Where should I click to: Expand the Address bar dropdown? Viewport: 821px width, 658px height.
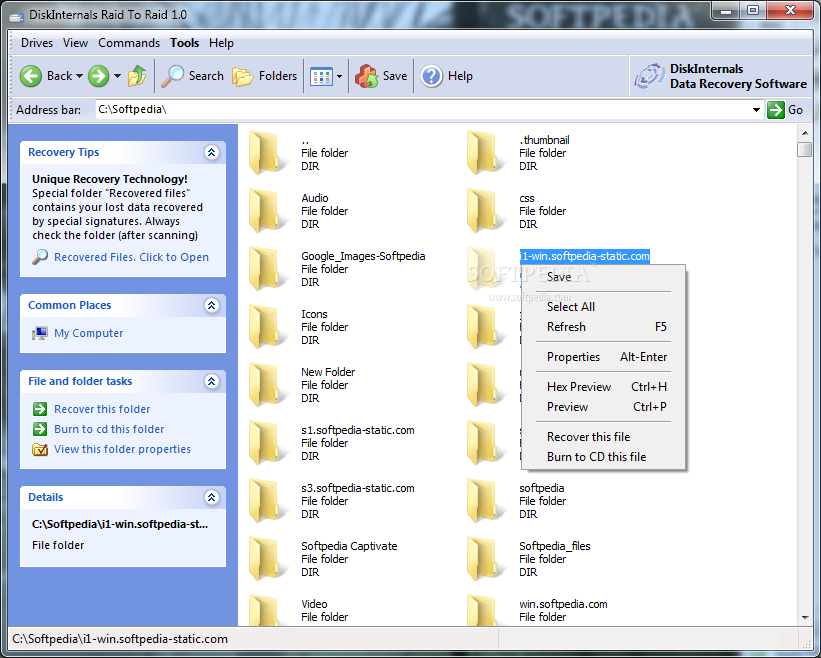click(x=756, y=110)
